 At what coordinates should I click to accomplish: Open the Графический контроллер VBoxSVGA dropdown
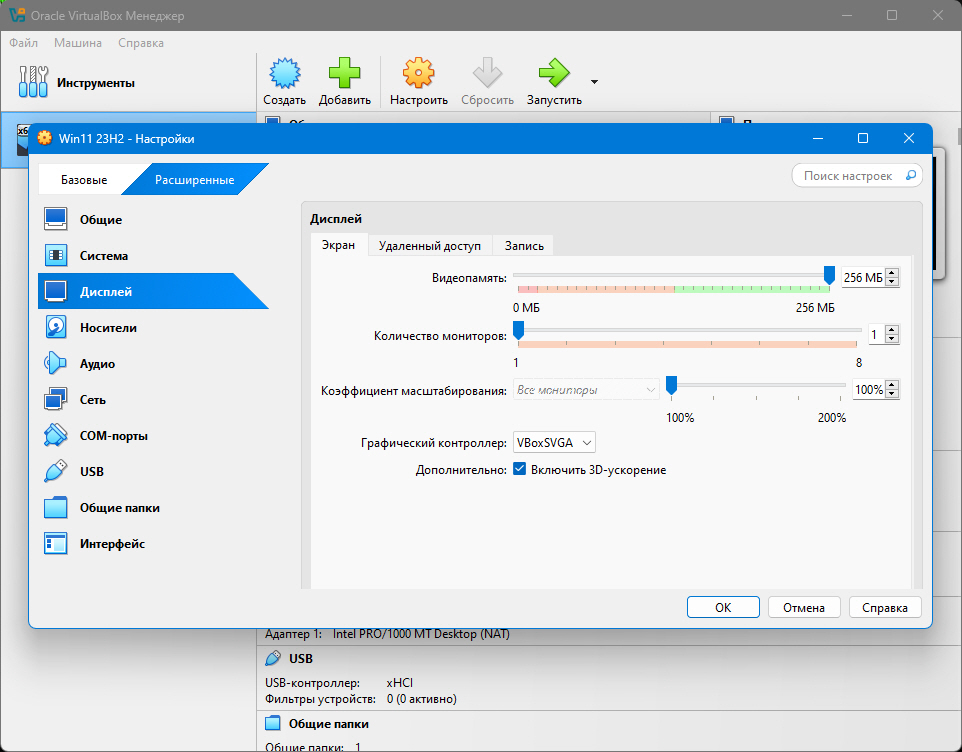(554, 442)
